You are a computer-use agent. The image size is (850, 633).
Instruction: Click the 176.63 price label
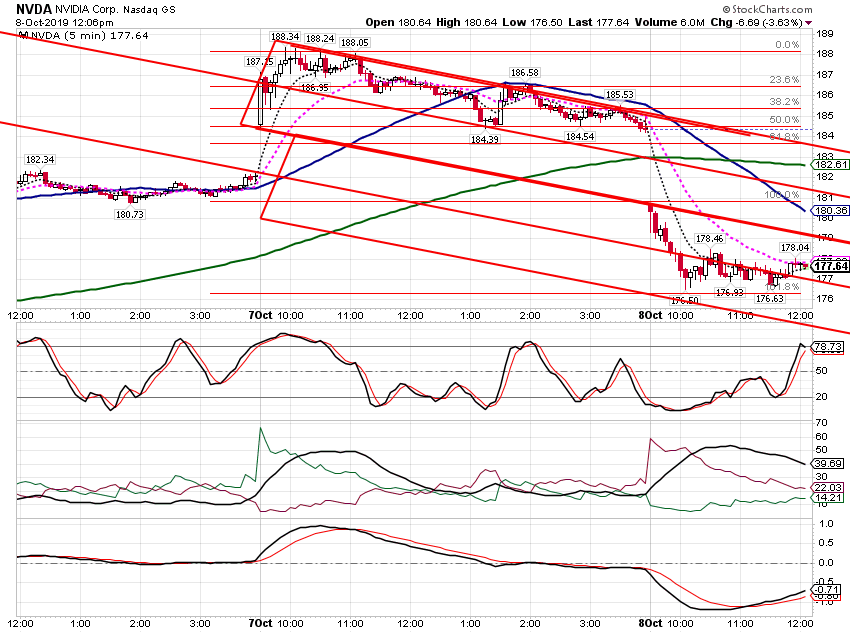(770, 299)
